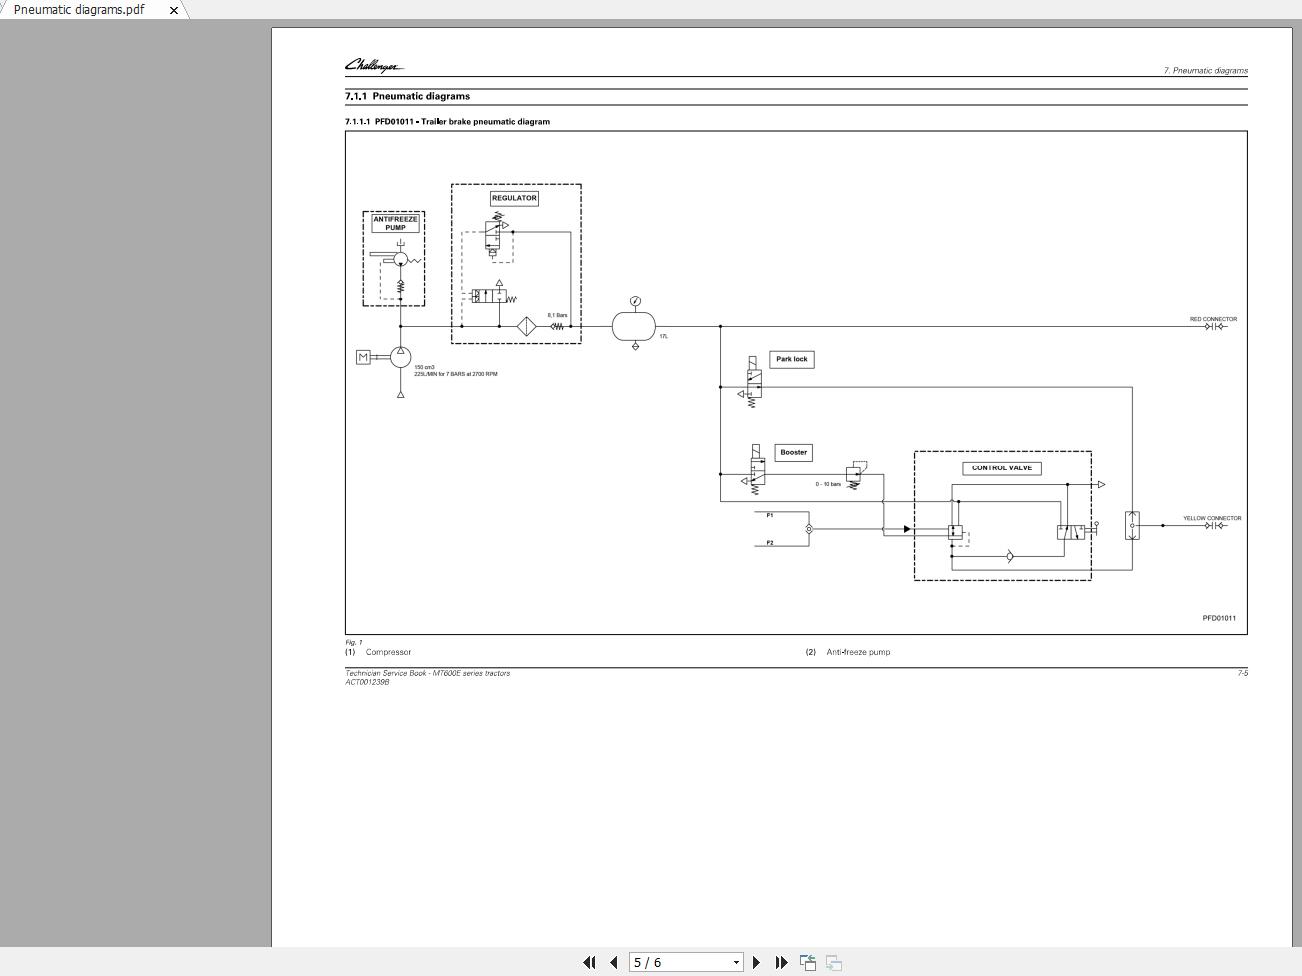Click the motor M symbol beside the compressor
Screen dimensions: 1302x976
[363, 357]
